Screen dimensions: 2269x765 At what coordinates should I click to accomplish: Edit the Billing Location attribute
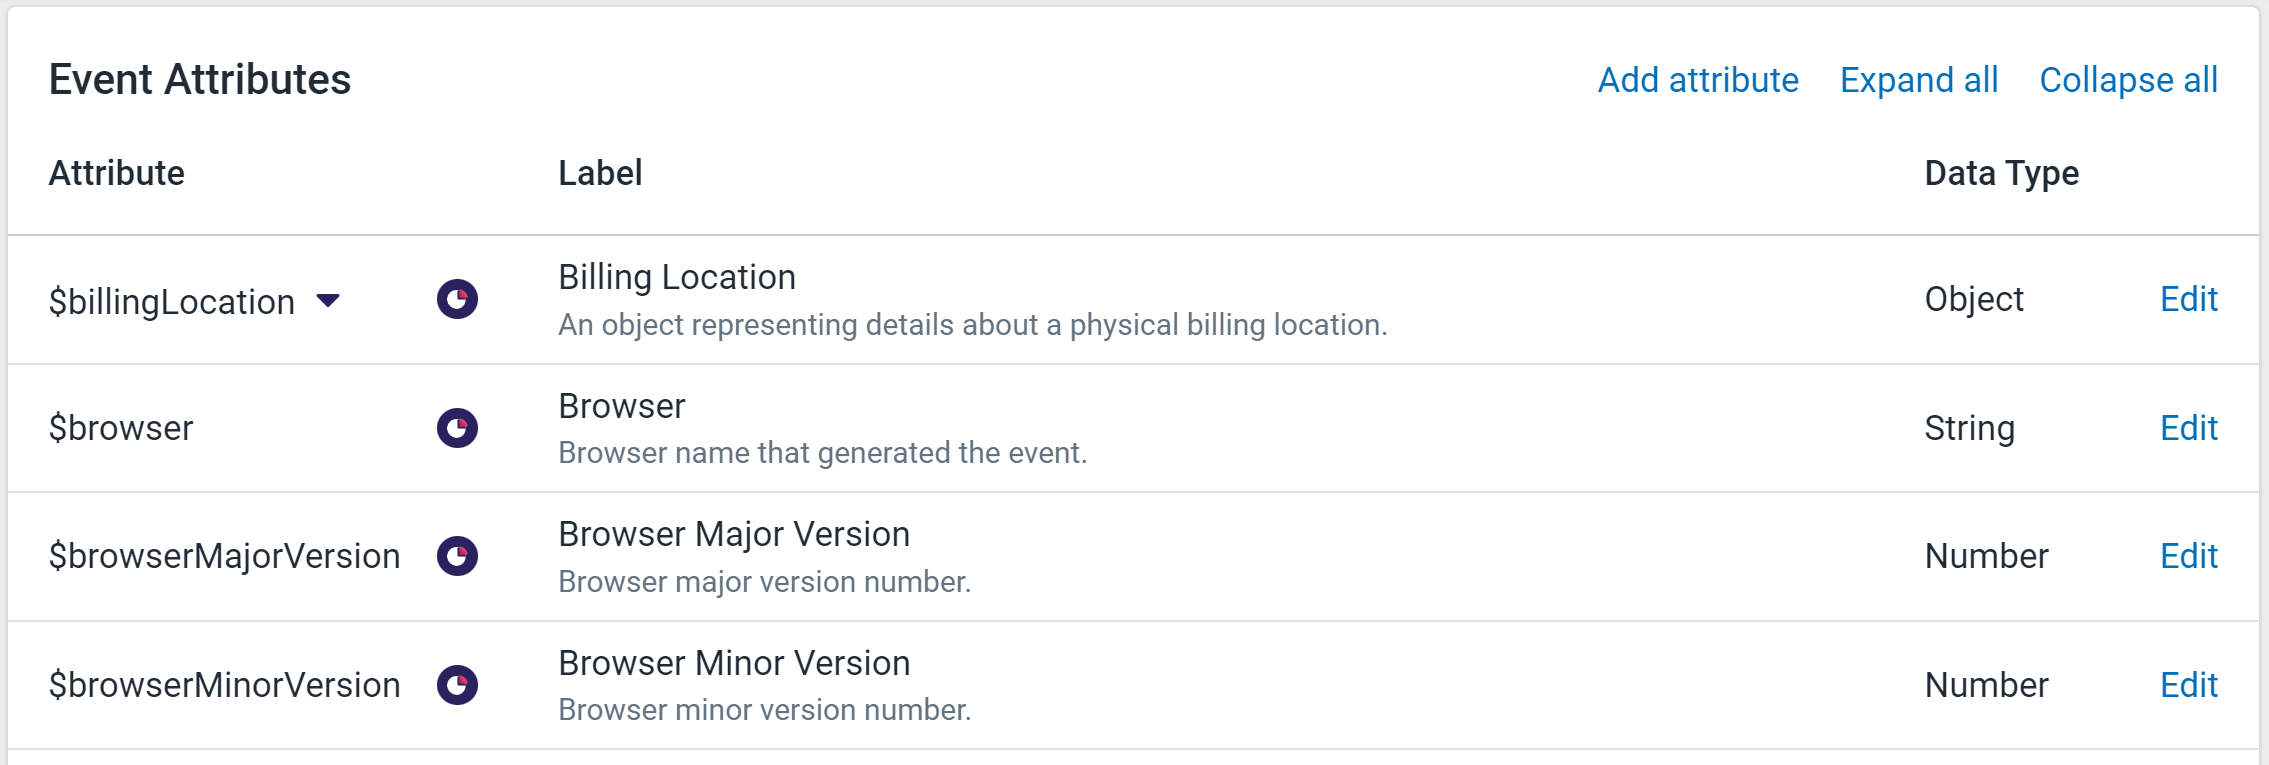(x=2189, y=299)
